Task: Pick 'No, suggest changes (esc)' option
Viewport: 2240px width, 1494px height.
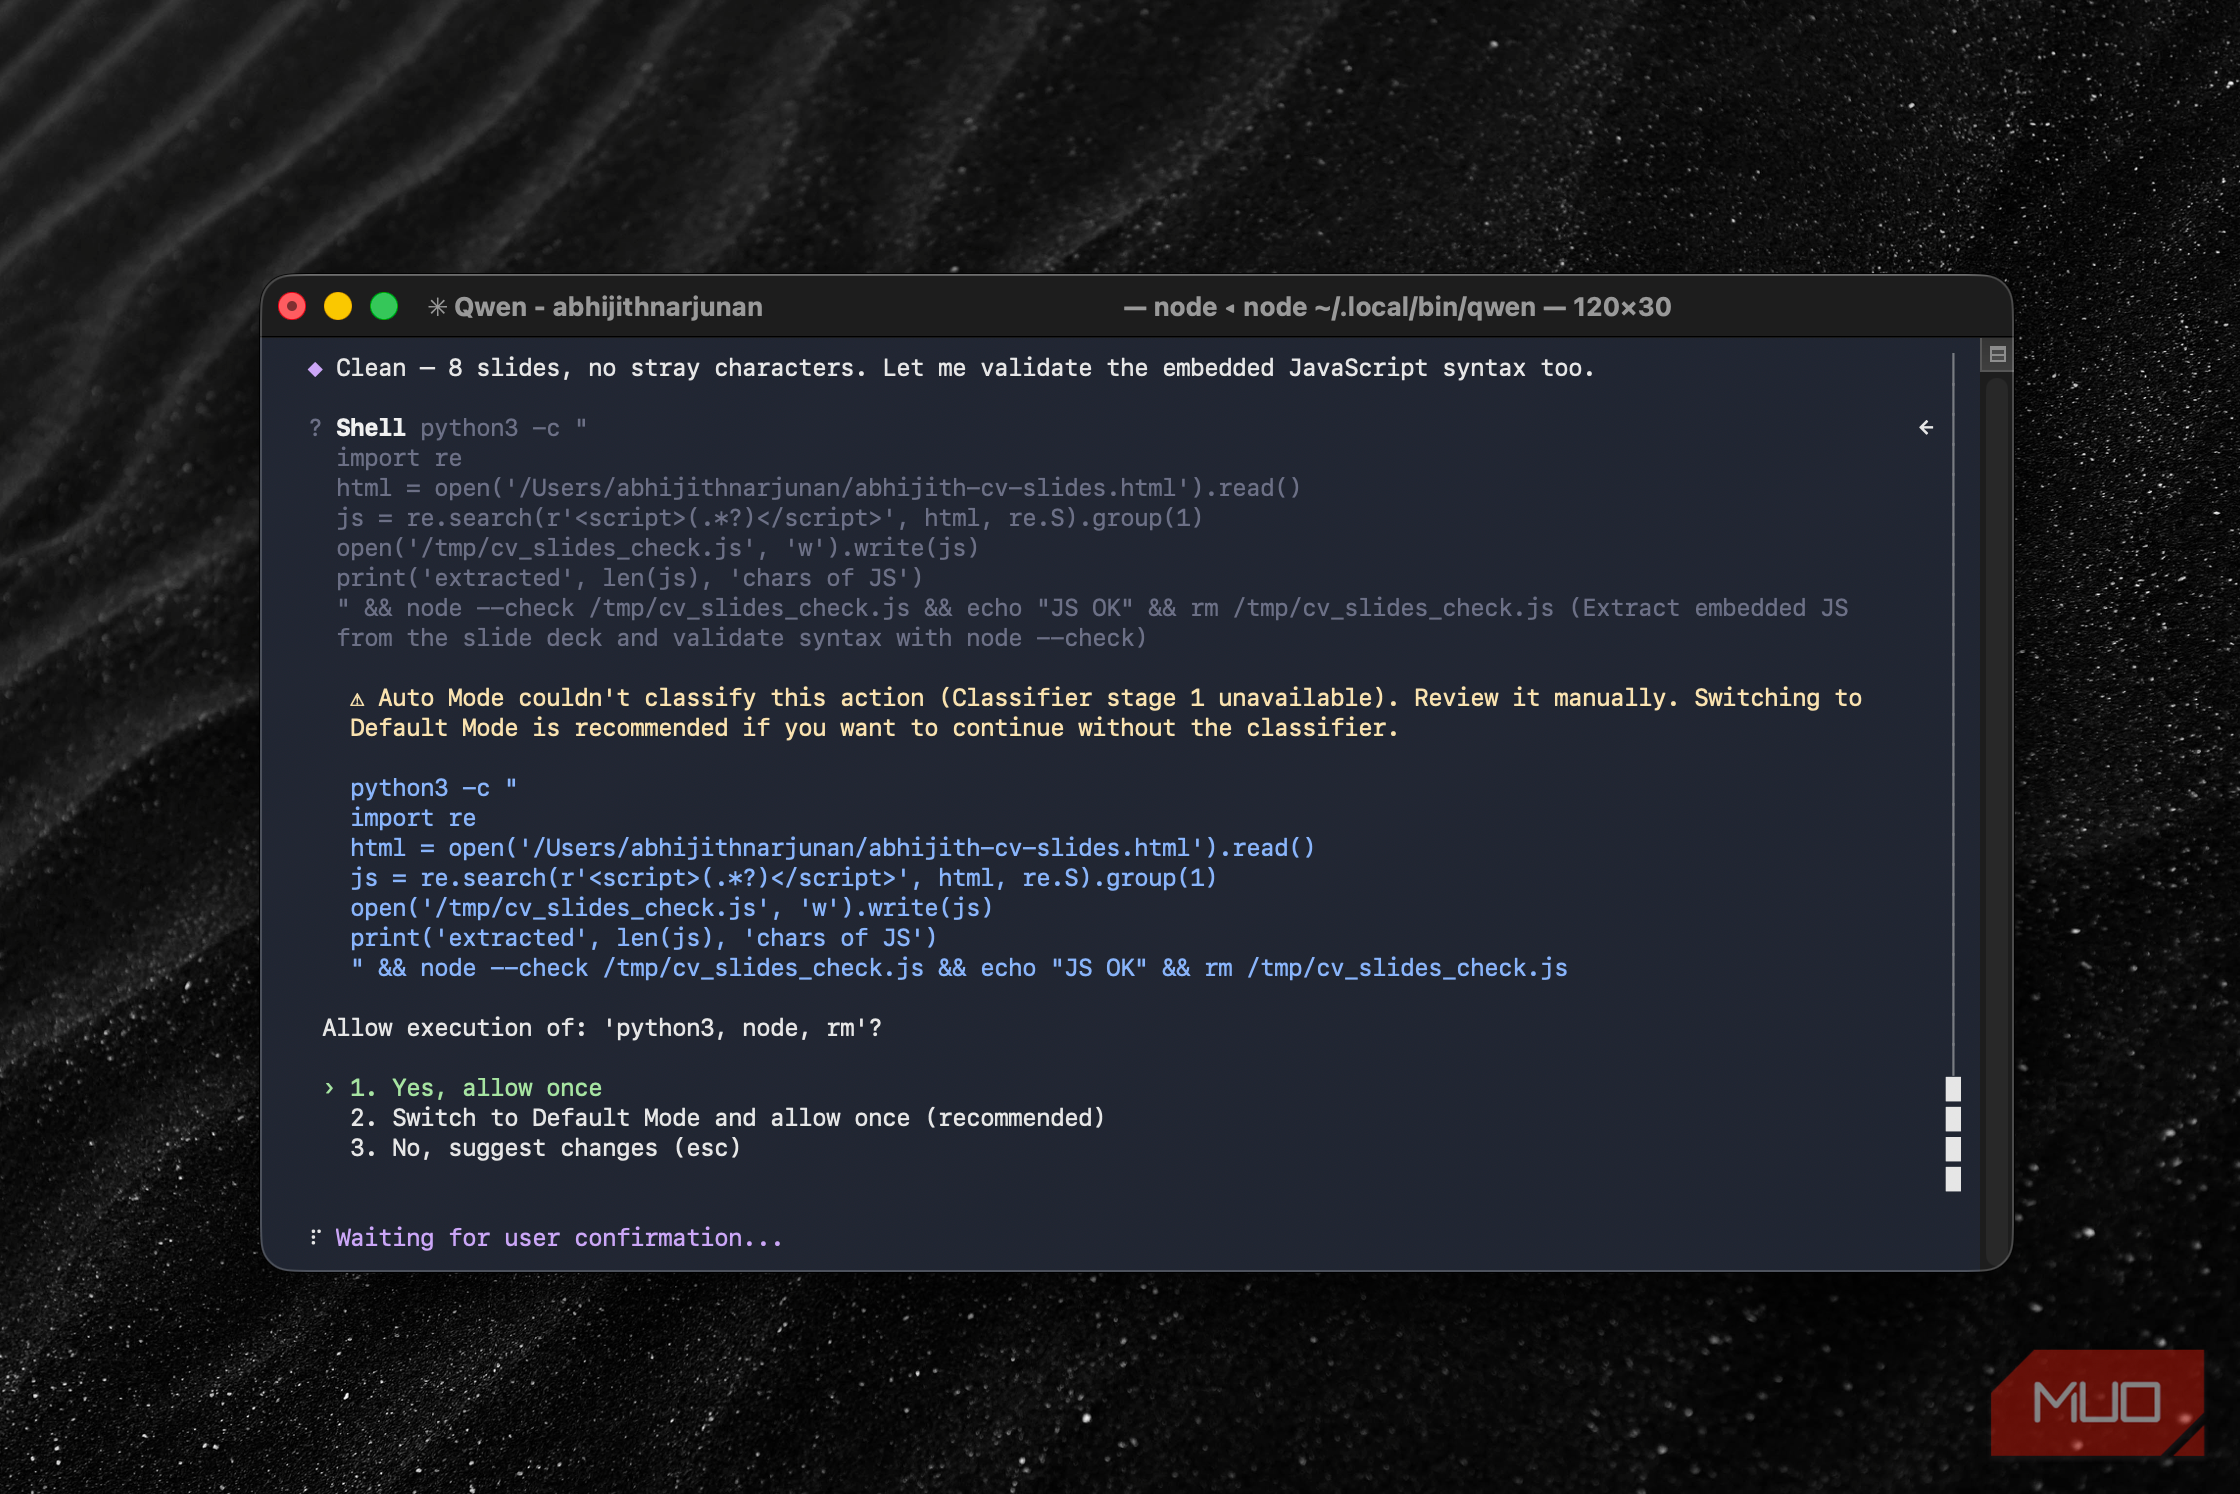Action: coord(545,1148)
